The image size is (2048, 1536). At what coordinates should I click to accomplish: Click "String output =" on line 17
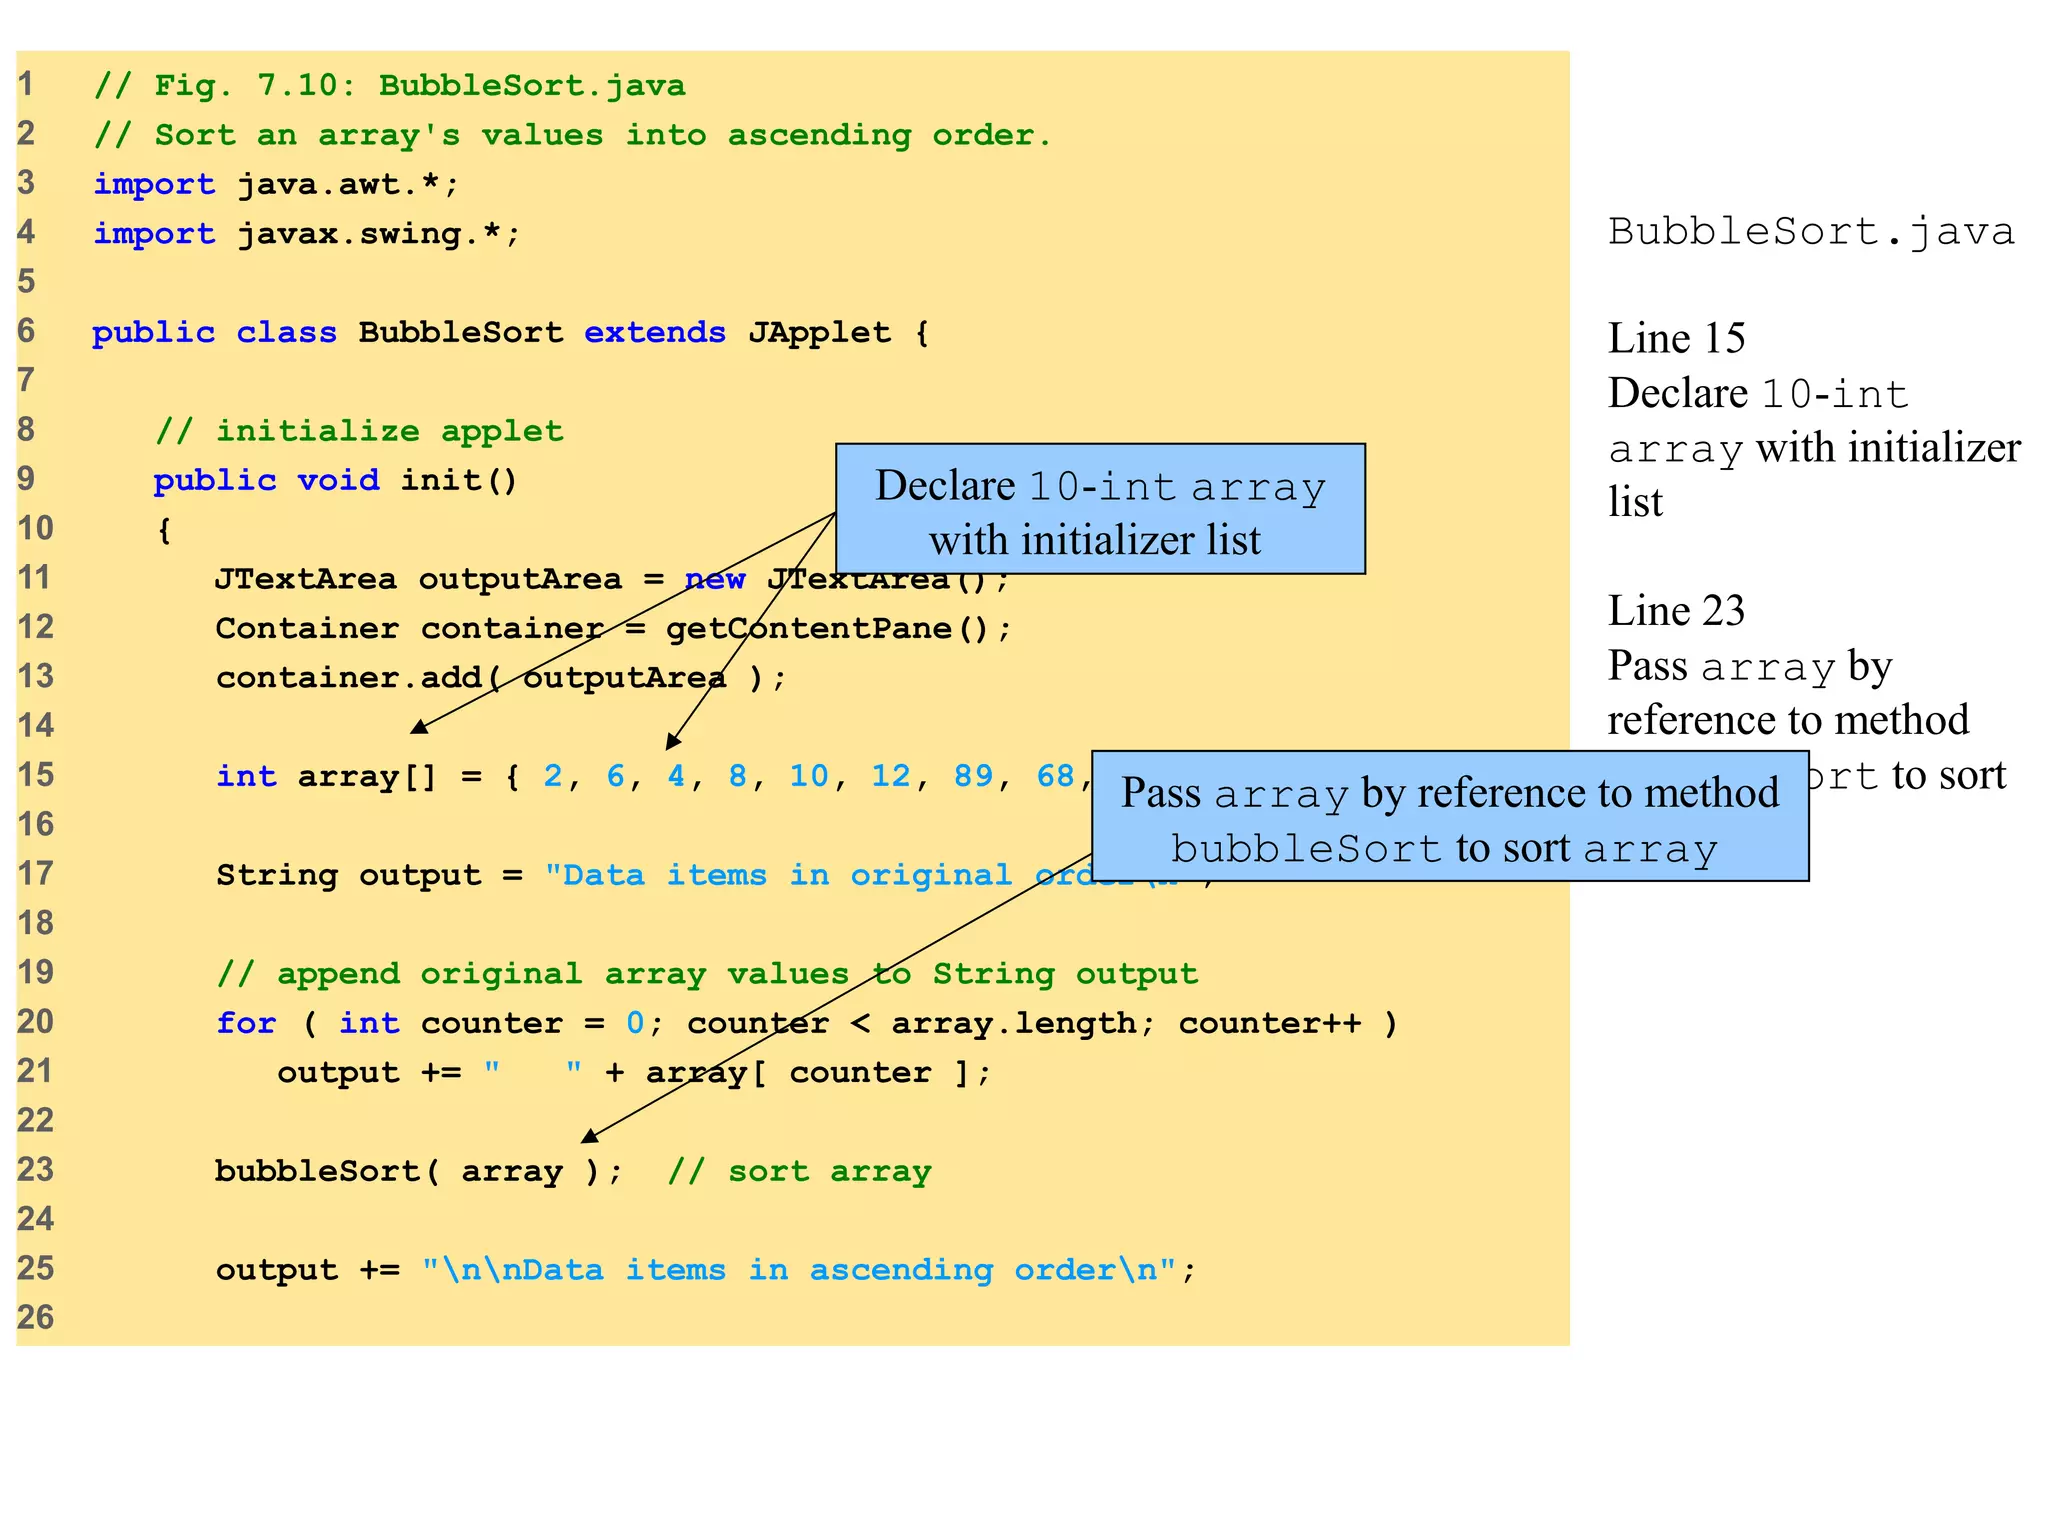coord(369,875)
